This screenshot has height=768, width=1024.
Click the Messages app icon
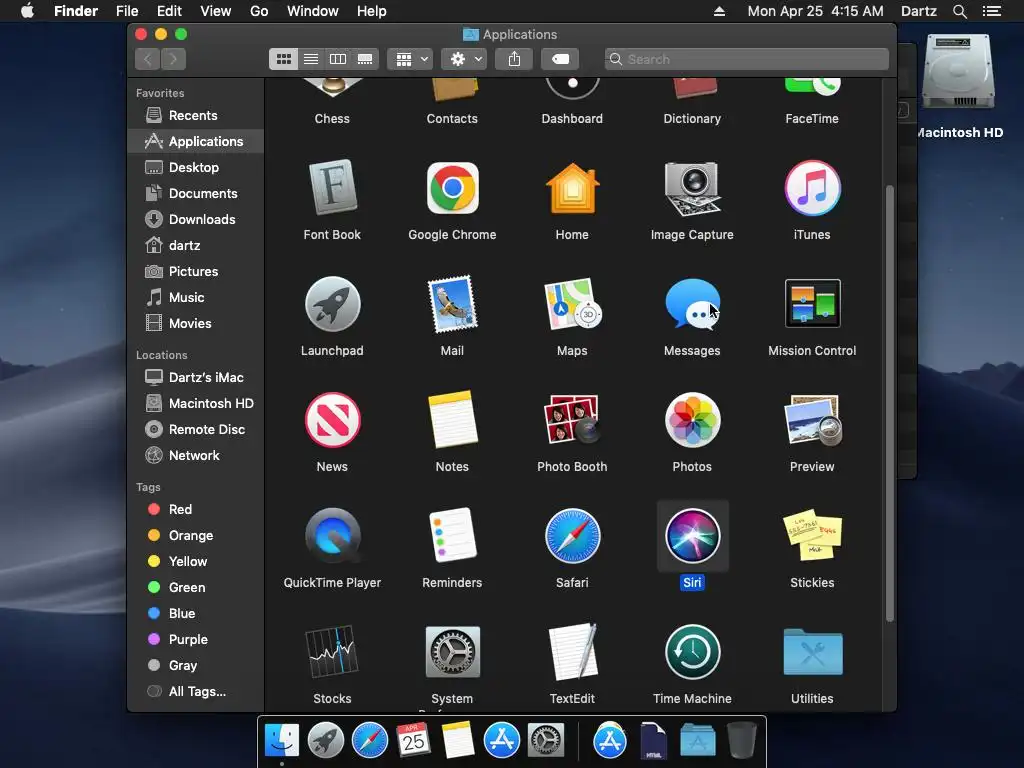click(x=692, y=304)
